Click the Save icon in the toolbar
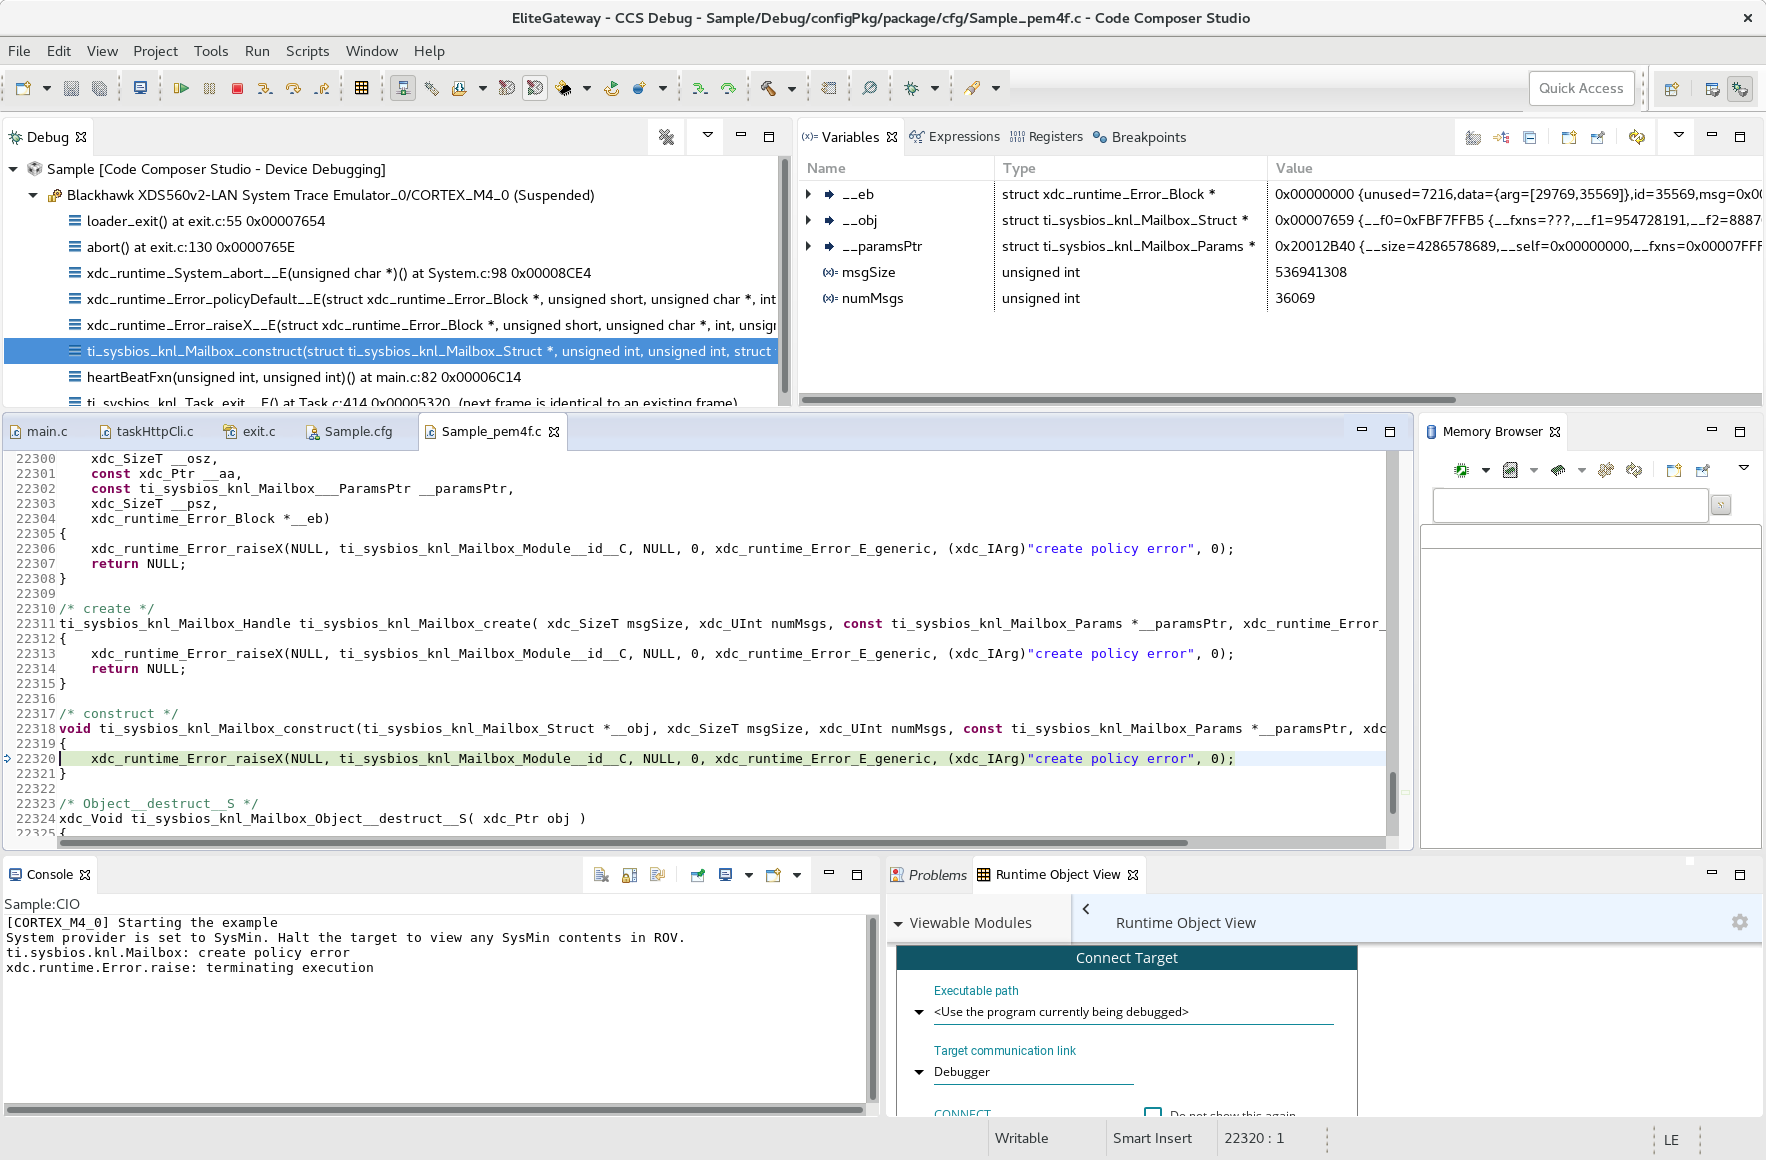The width and height of the screenshot is (1766, 1160). (x=71, y=88)
